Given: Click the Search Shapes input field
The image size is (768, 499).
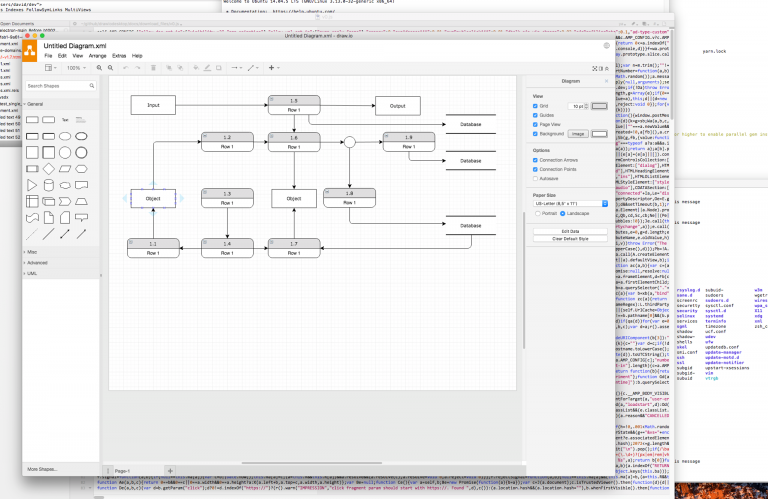Looking at the screenshot, I should [x=60, y=86].
